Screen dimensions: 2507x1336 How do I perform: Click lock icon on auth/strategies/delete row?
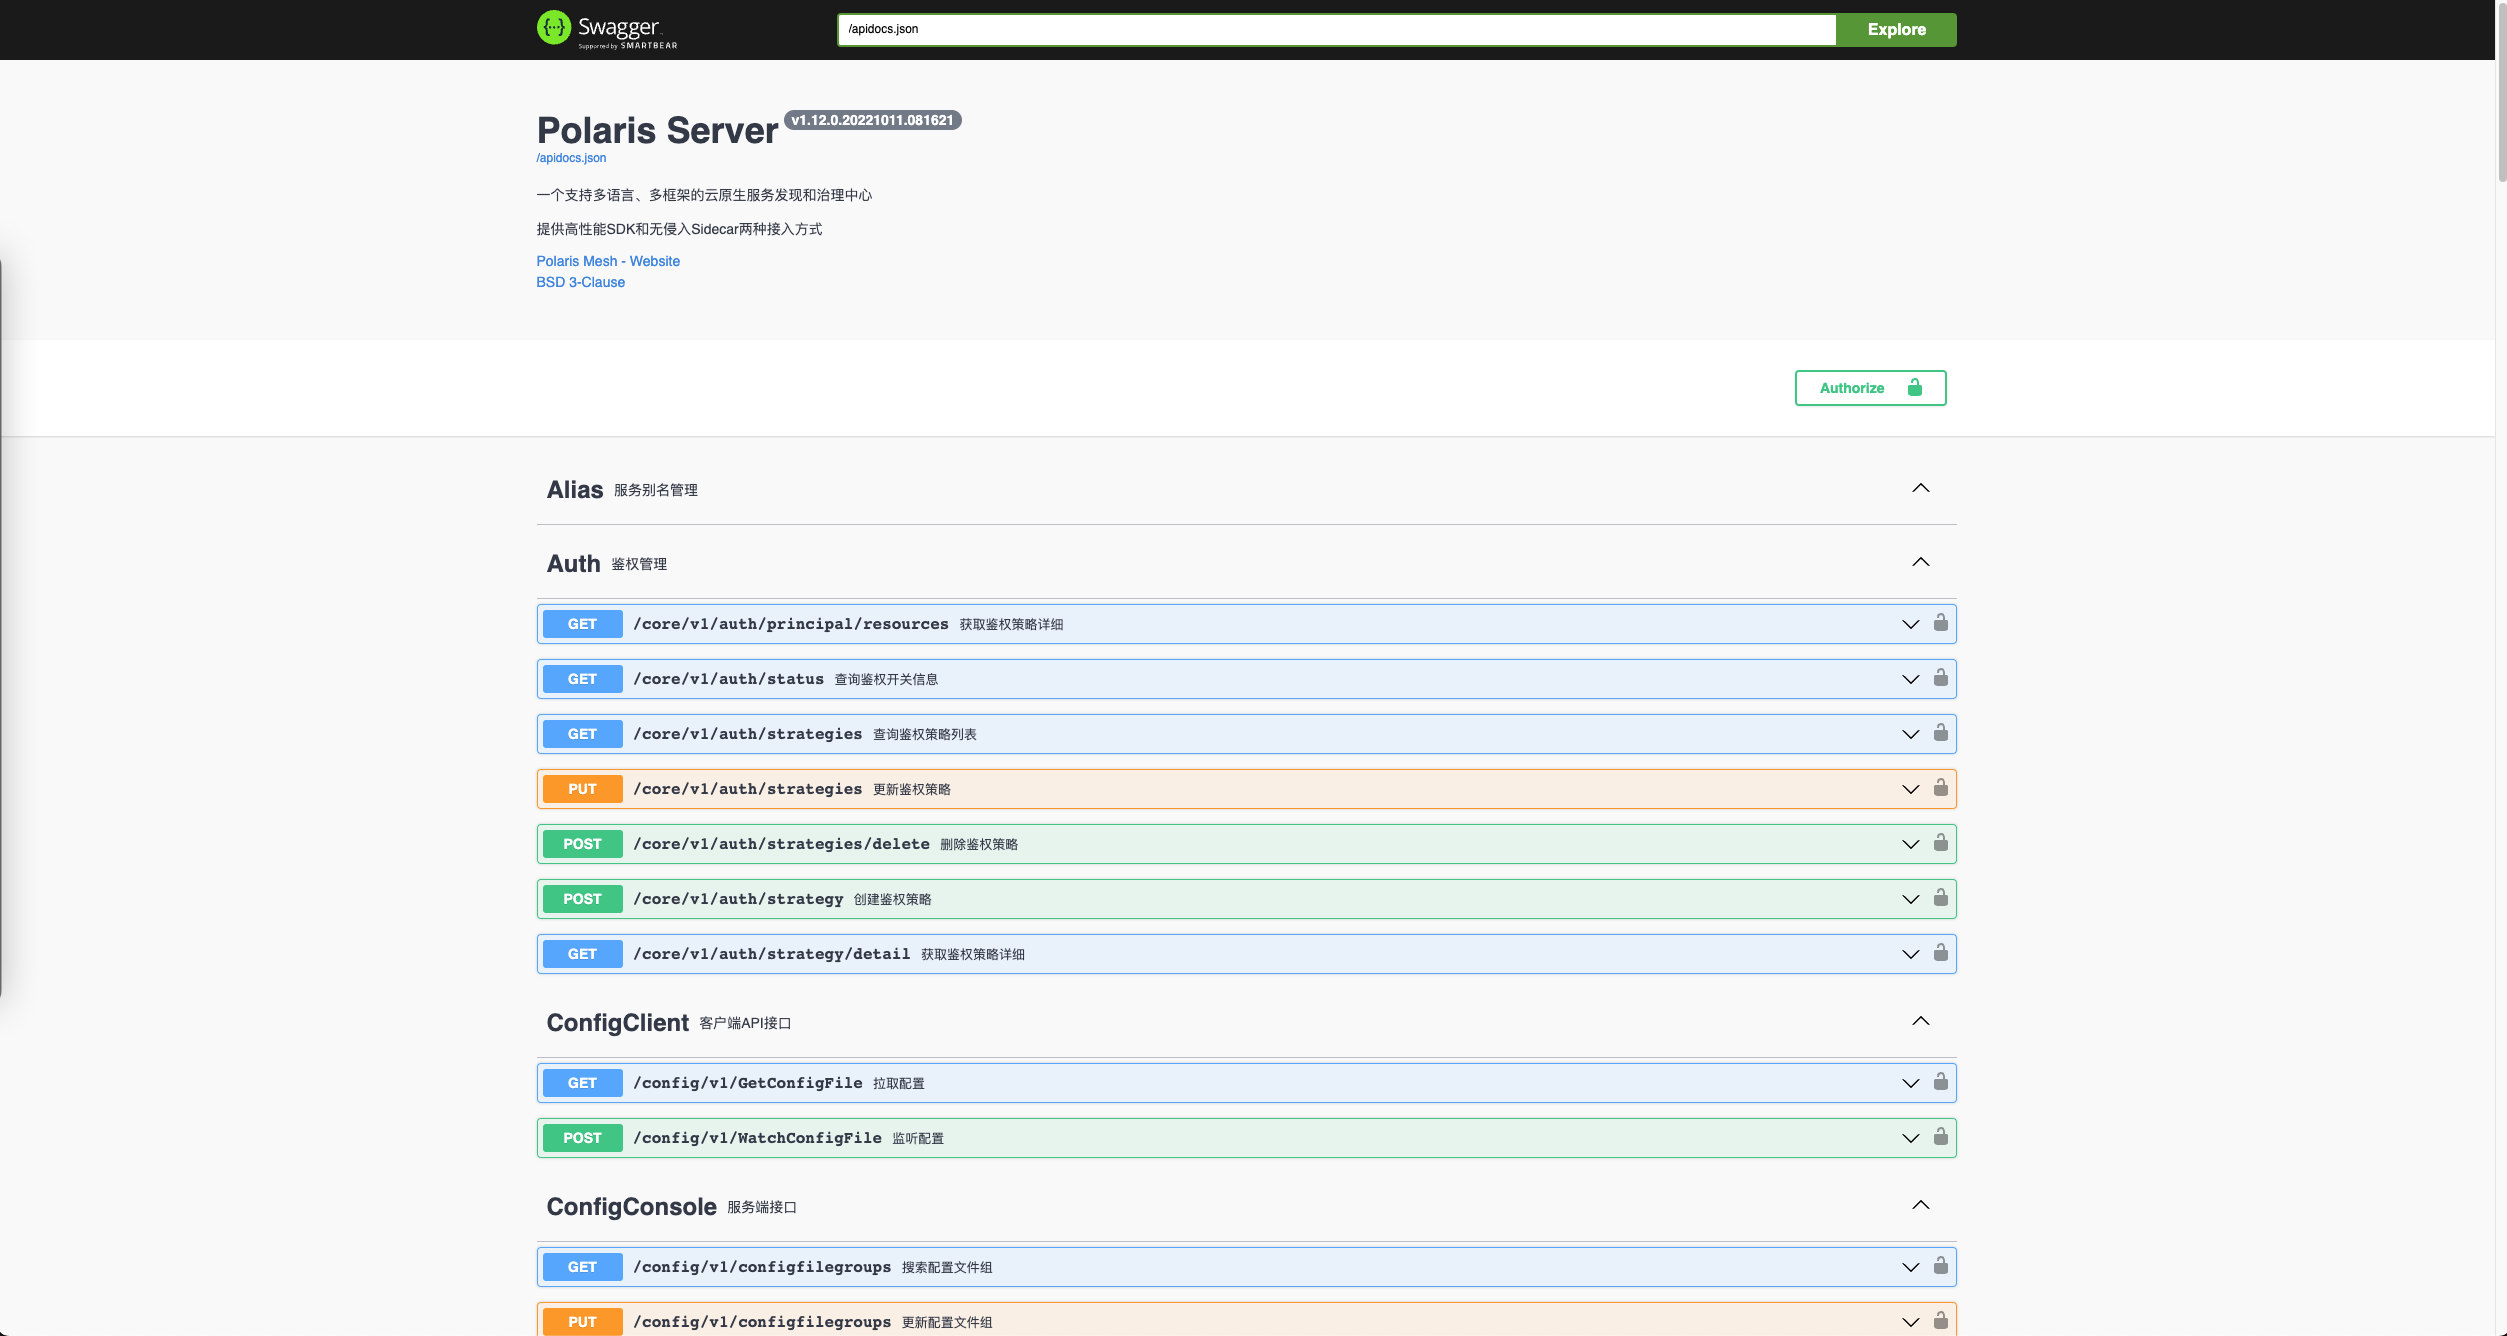[1940, 843]
